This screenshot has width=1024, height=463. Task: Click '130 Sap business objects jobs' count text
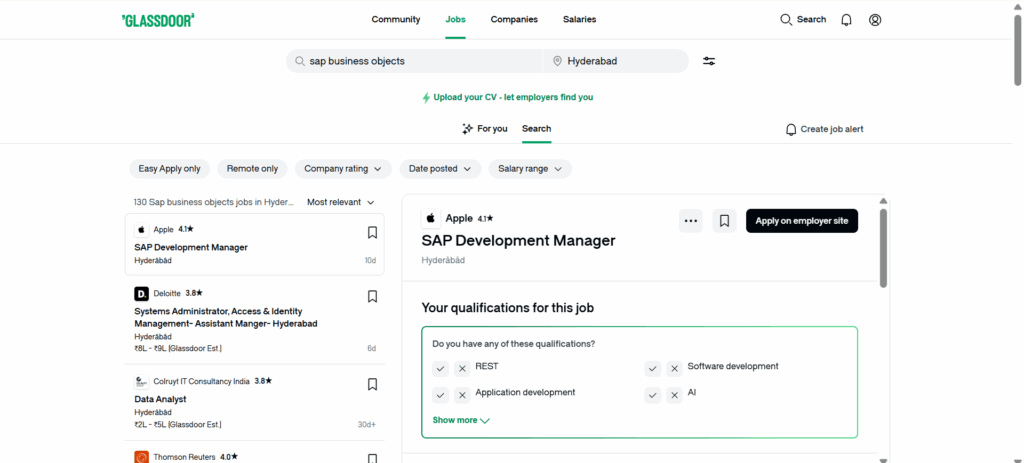coord(214,202)
